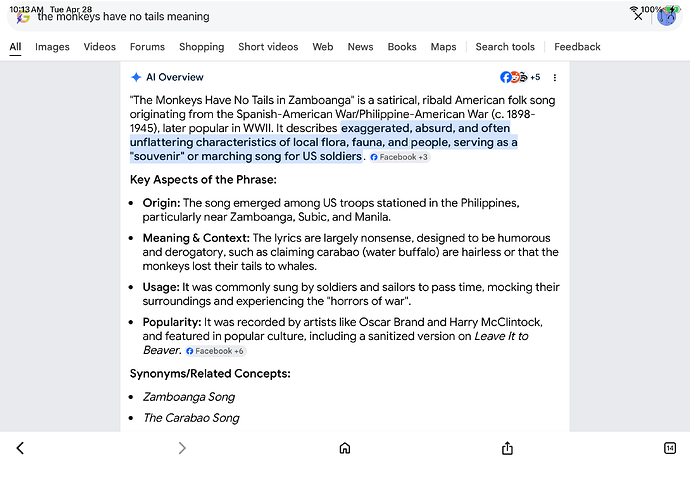Tap the Google logo in the search bar
The height and width of the screenshot is (479, 690).
tap(23, 17)
